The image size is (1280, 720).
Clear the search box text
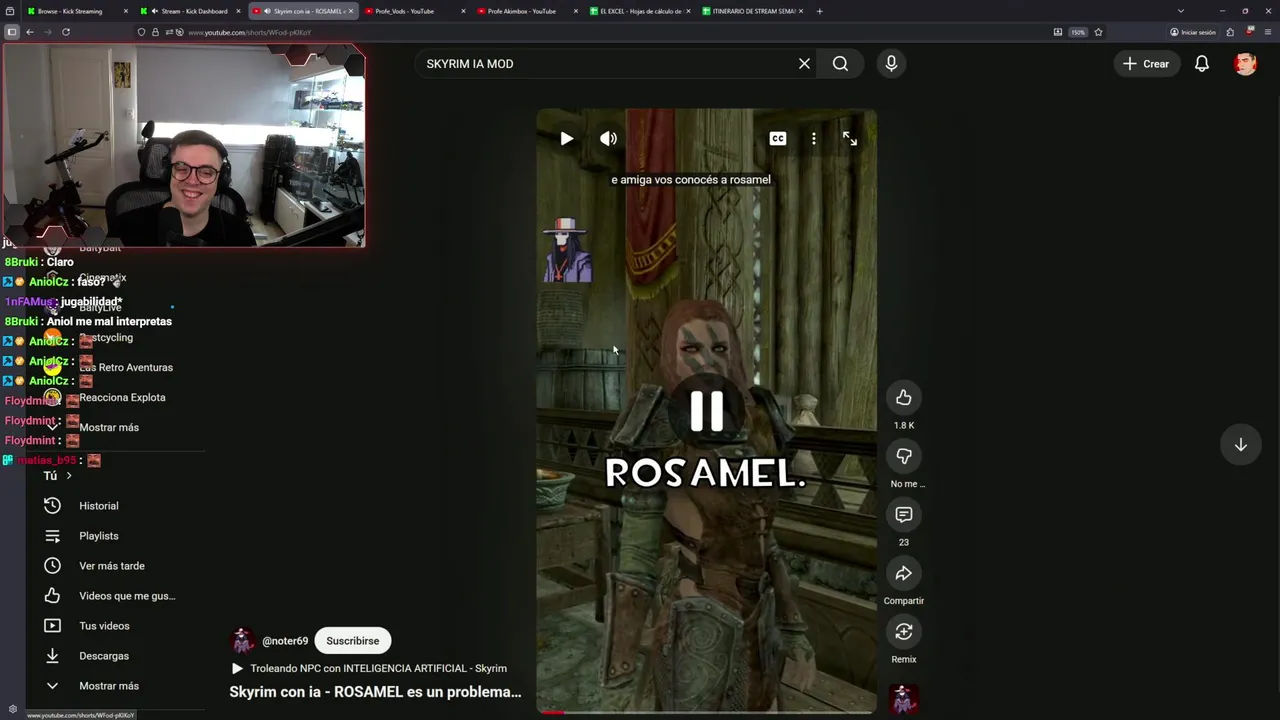(x=804, y=64)
